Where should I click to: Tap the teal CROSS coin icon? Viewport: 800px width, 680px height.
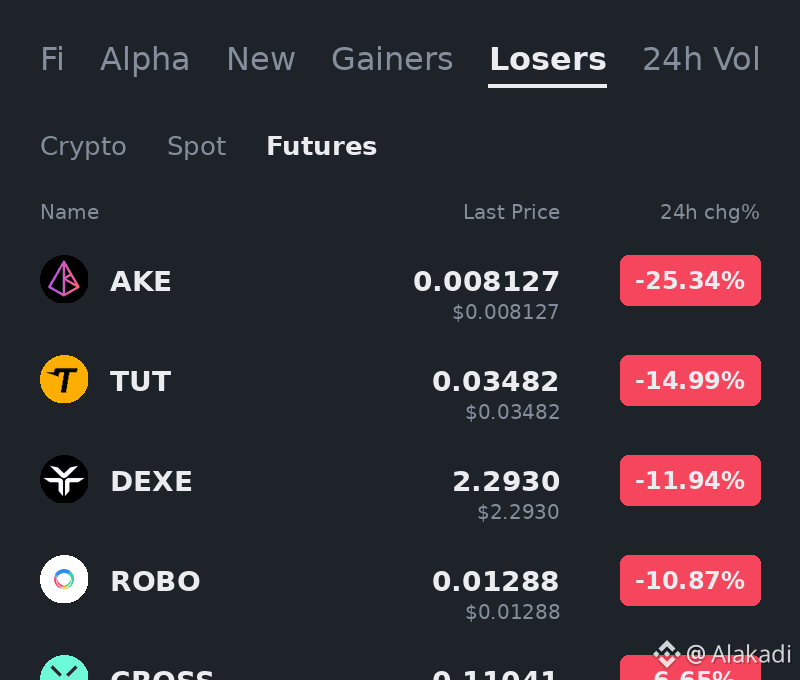coord(64,667)
